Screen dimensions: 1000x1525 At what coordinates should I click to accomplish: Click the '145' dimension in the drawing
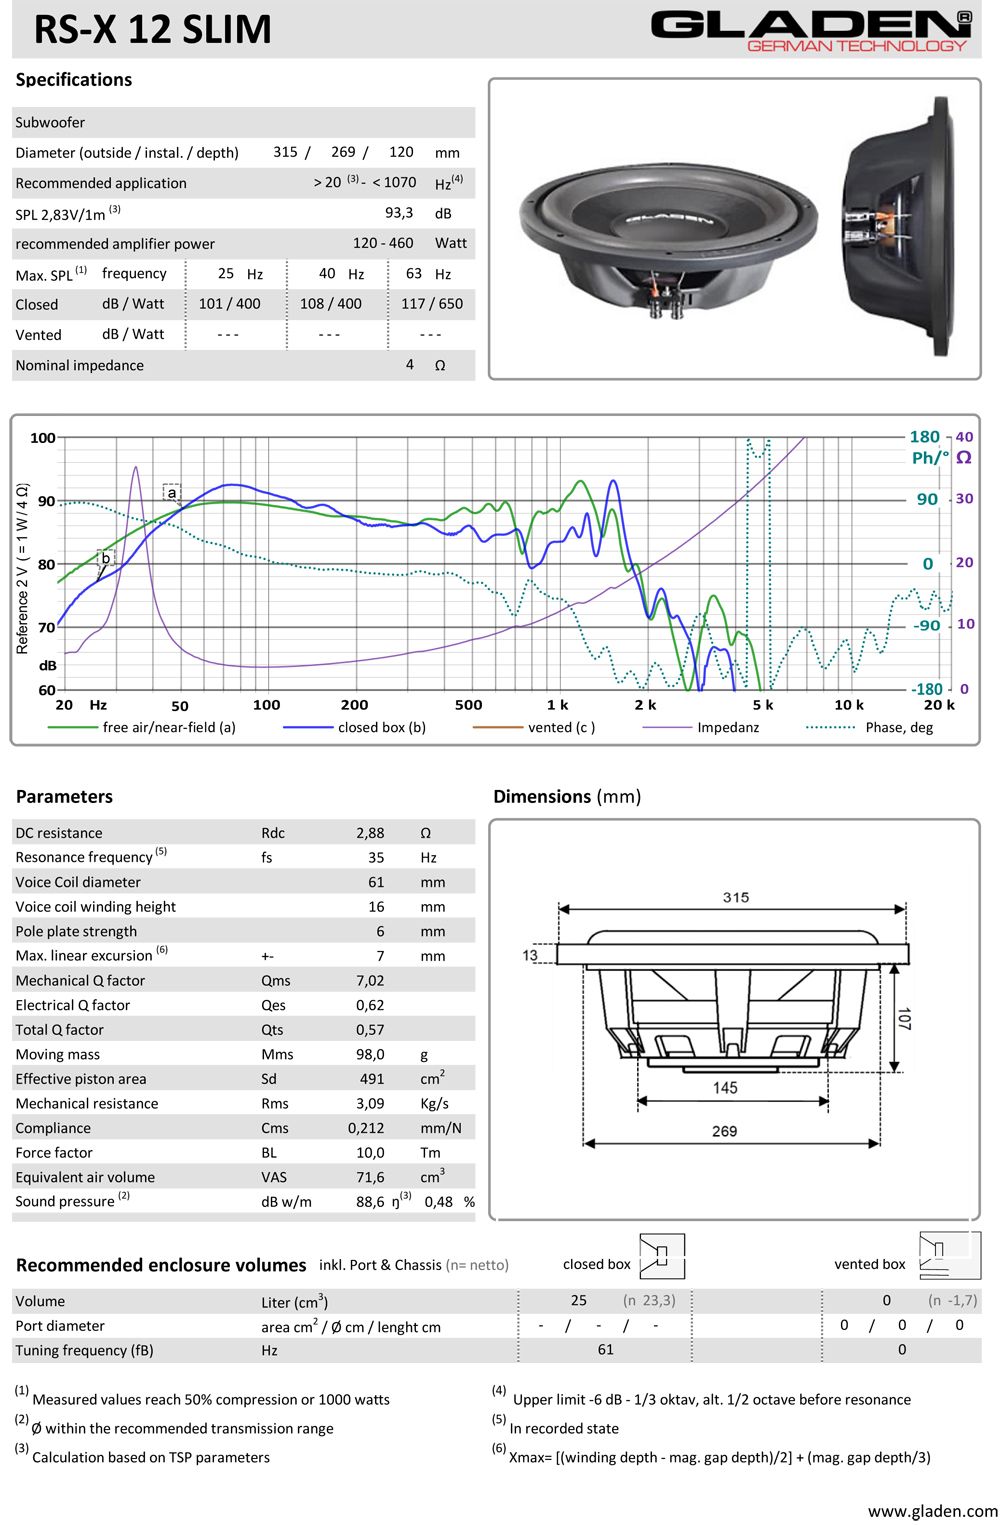(725, 1088)
